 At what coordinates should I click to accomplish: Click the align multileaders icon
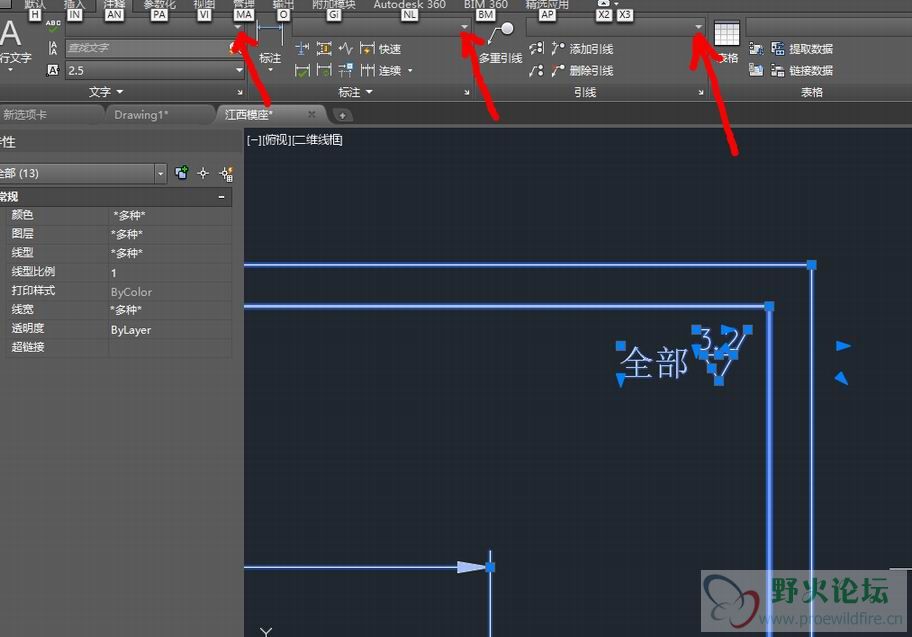[537, 48]
